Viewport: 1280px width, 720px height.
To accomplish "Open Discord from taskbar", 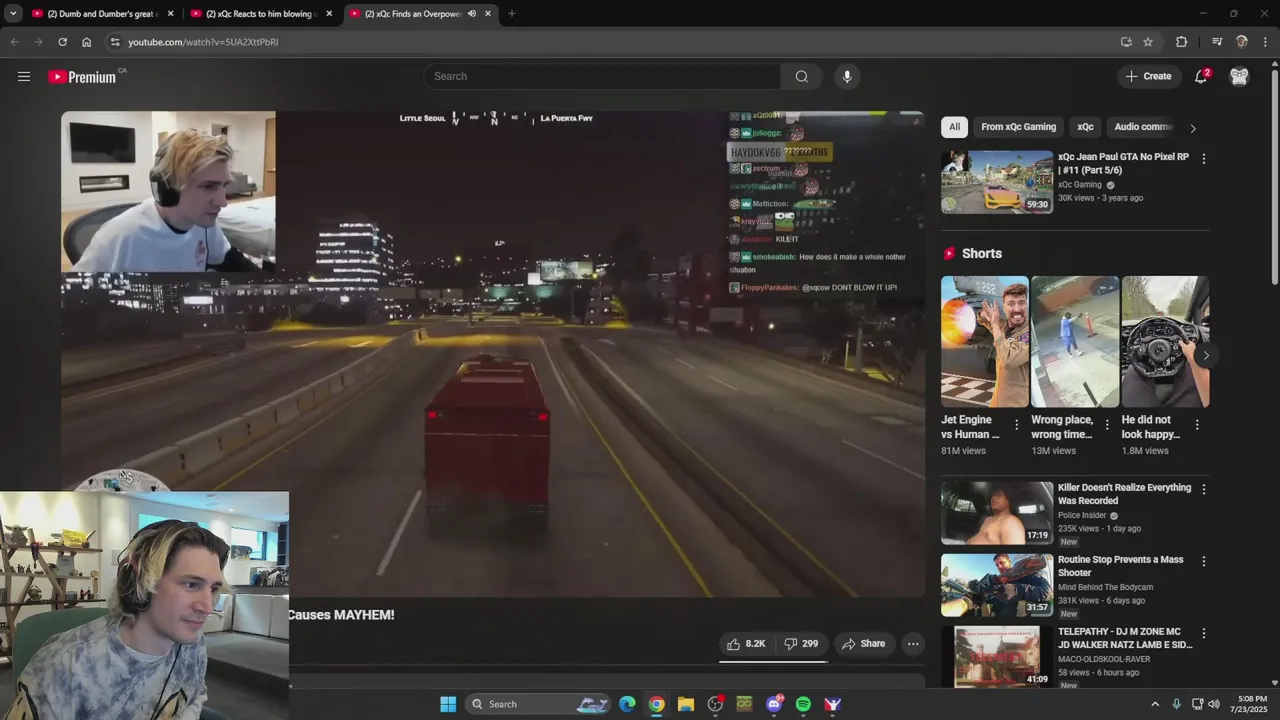I will click(x=774, y=704).
